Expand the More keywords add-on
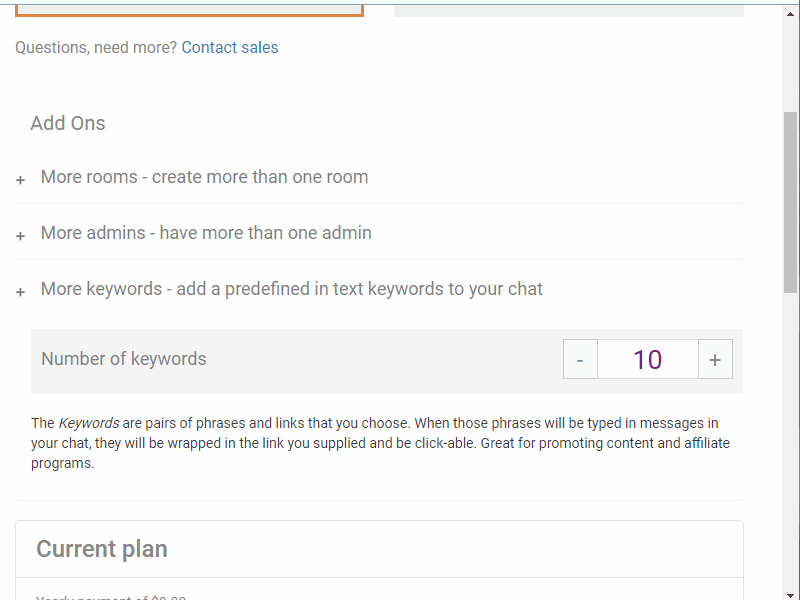The height and width of the screenshot is (600, 800). click(291, 289)
